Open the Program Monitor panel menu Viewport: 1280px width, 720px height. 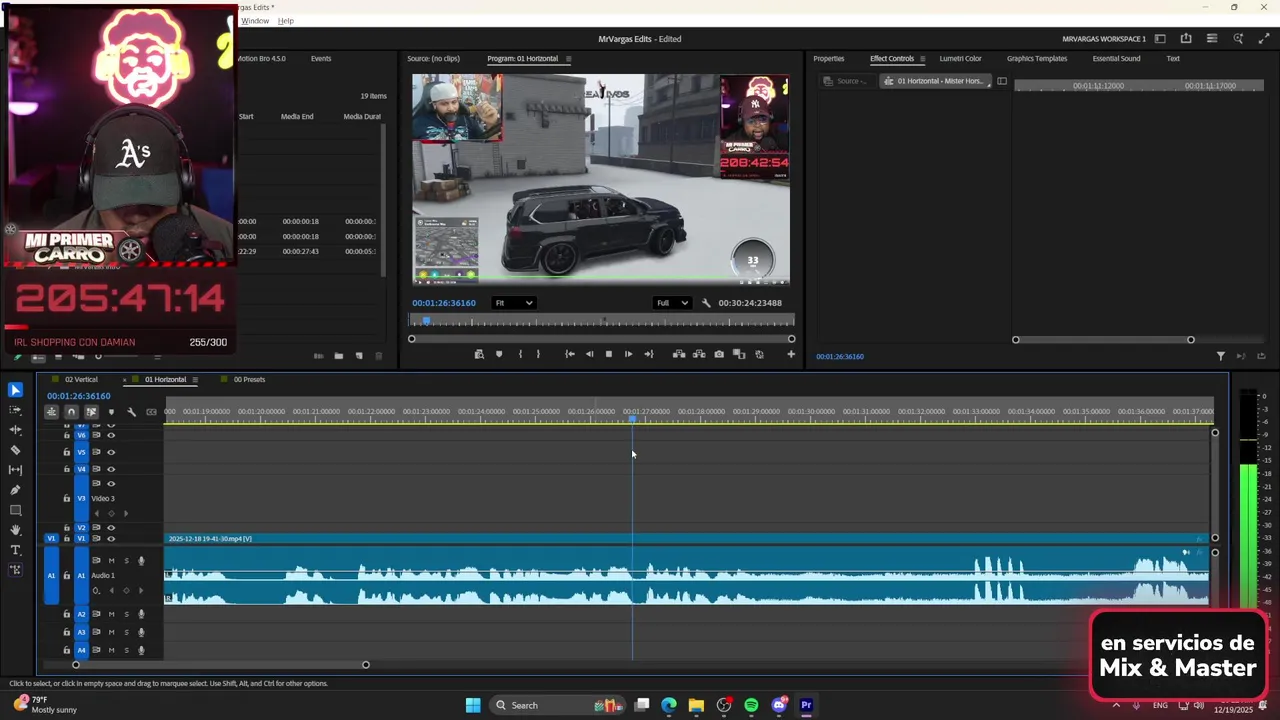pos(568,59)
